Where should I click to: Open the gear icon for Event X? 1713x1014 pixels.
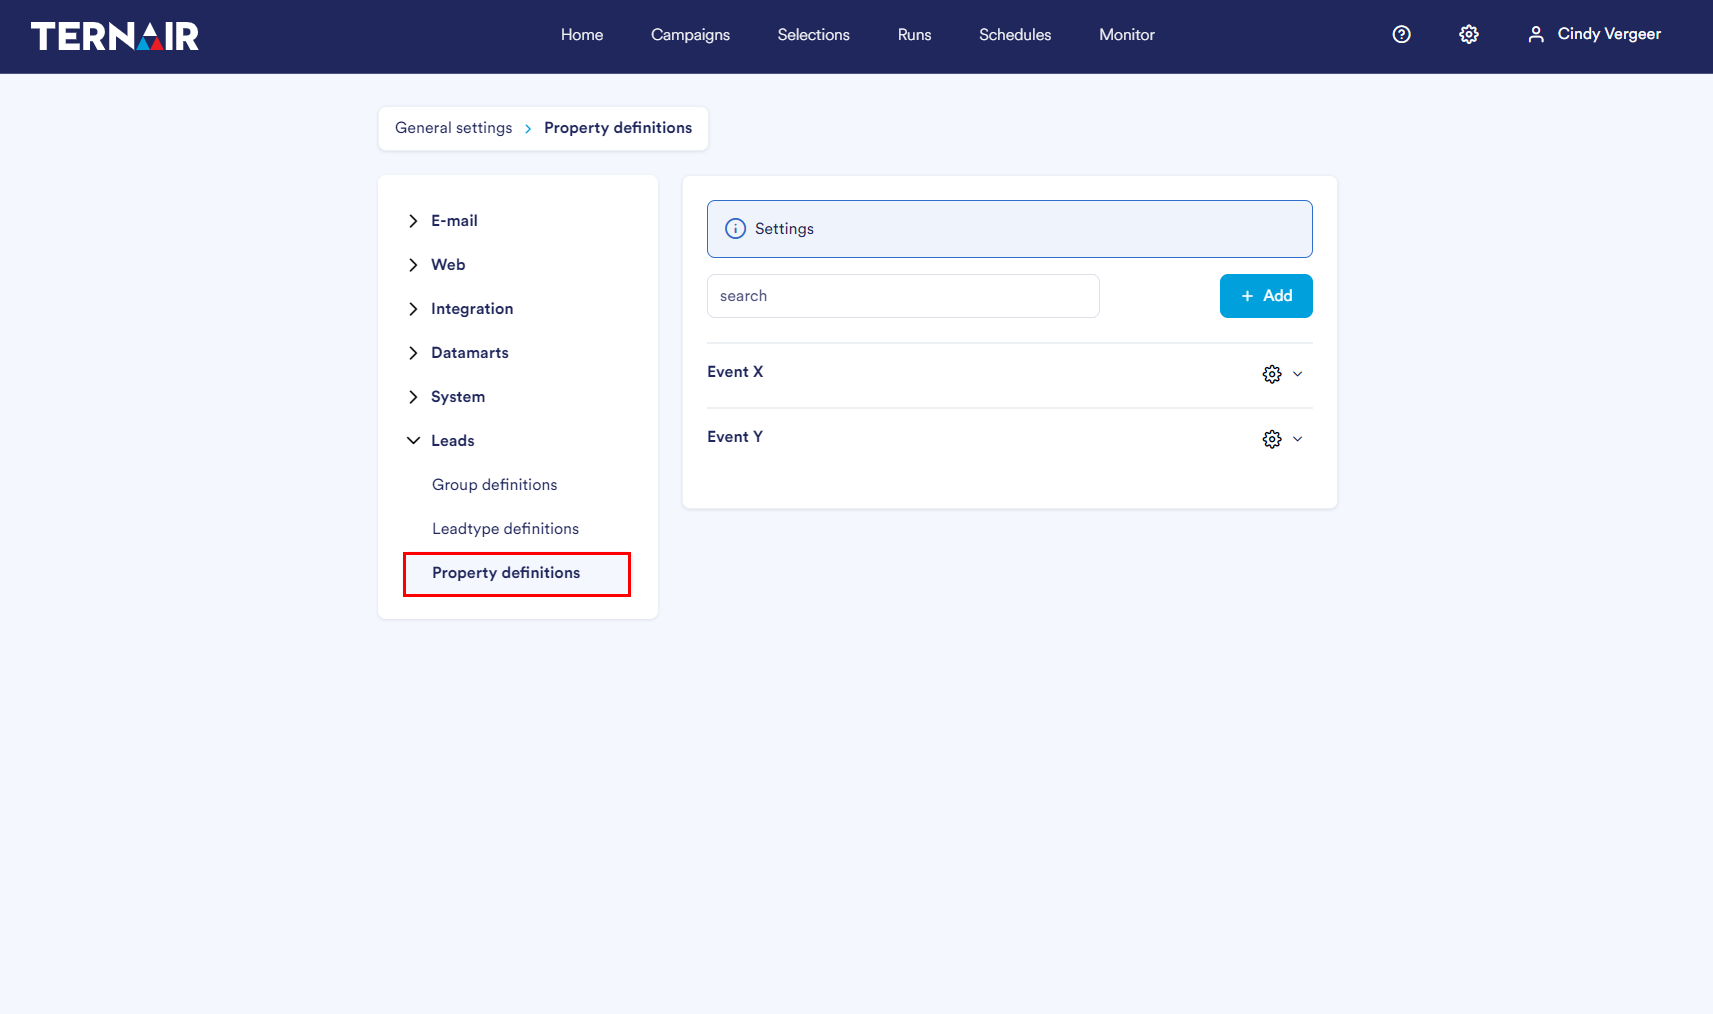point(1272,374)
